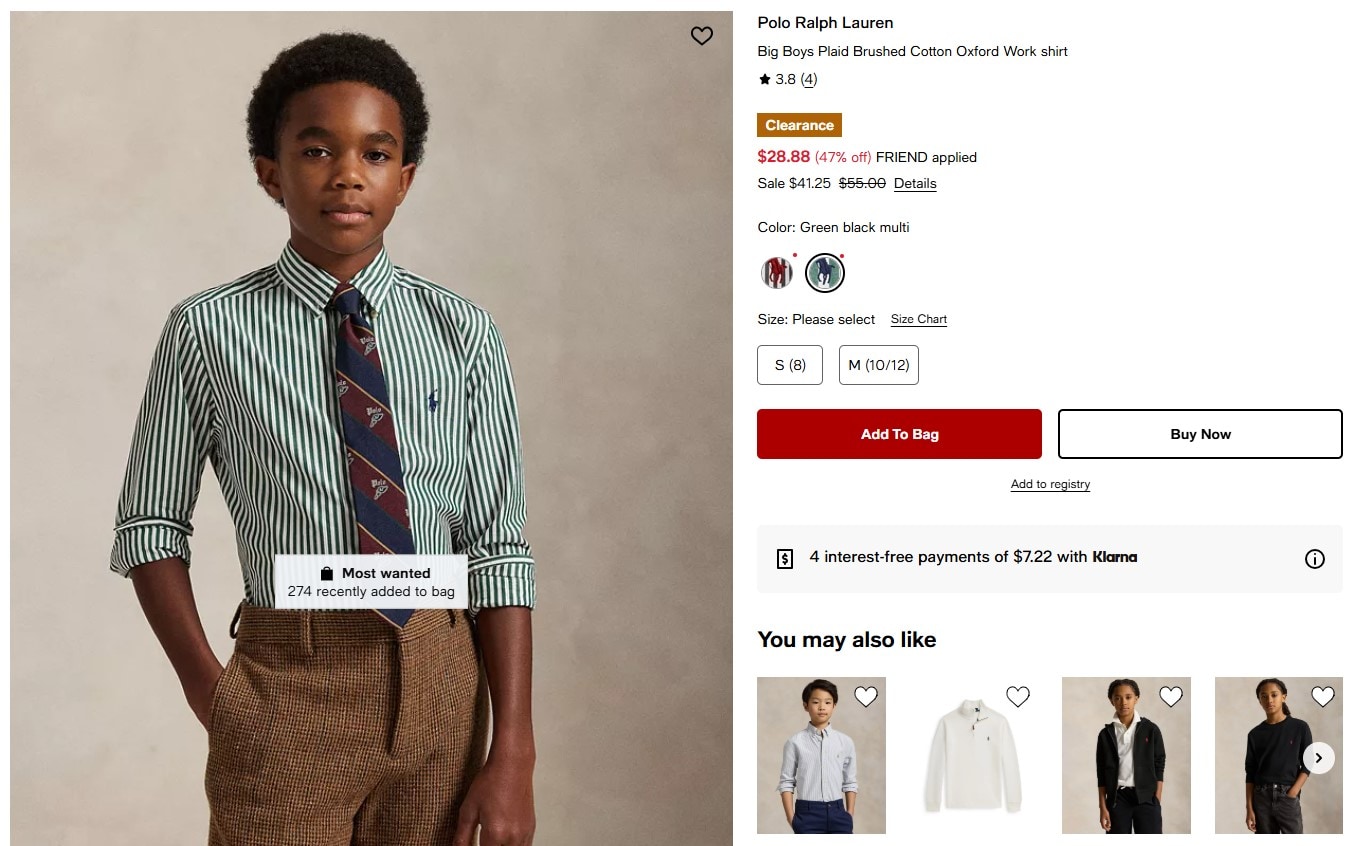Click Buy Now button
The height and width of the screenshot is (846, 1353).
coord(1200,434)
